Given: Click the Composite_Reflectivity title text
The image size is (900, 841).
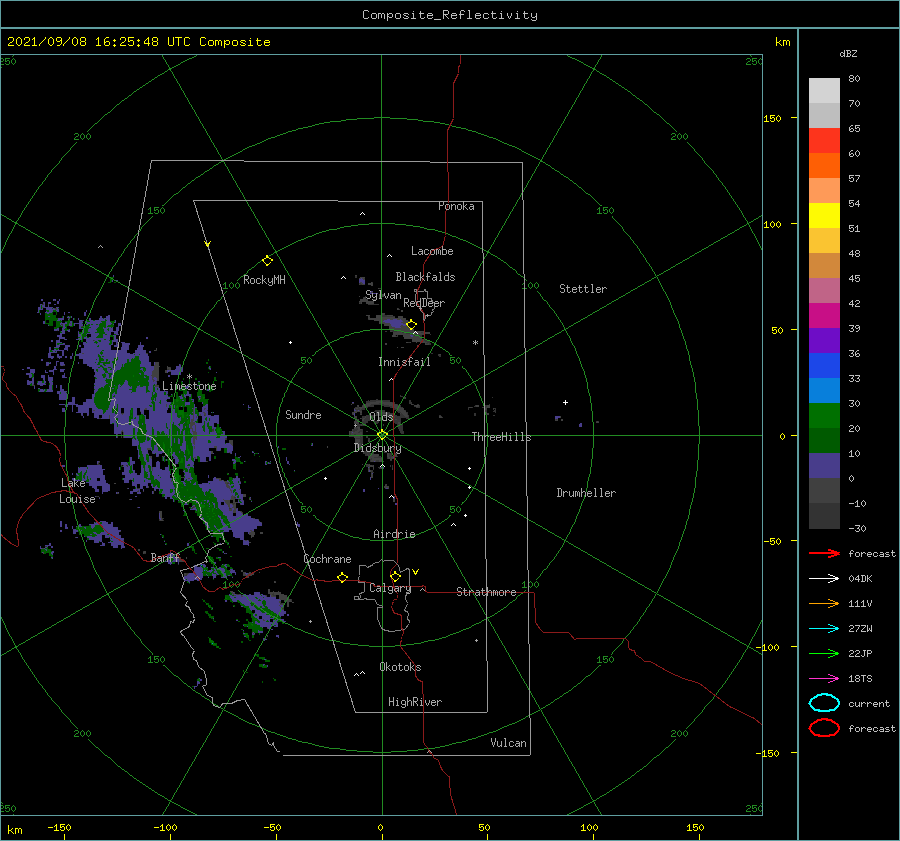Looking at the screenshot, I should tap(450, 15).
